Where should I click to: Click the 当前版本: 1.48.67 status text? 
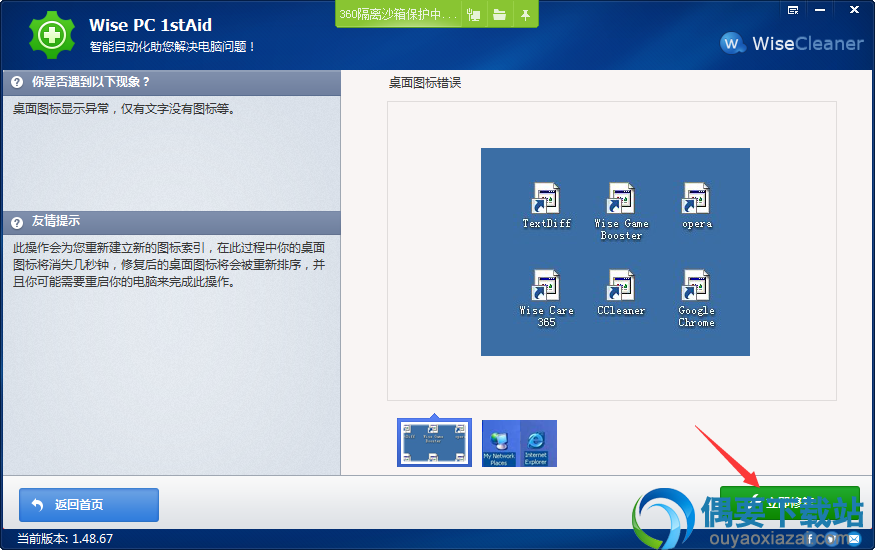click(x=65, y=539)
